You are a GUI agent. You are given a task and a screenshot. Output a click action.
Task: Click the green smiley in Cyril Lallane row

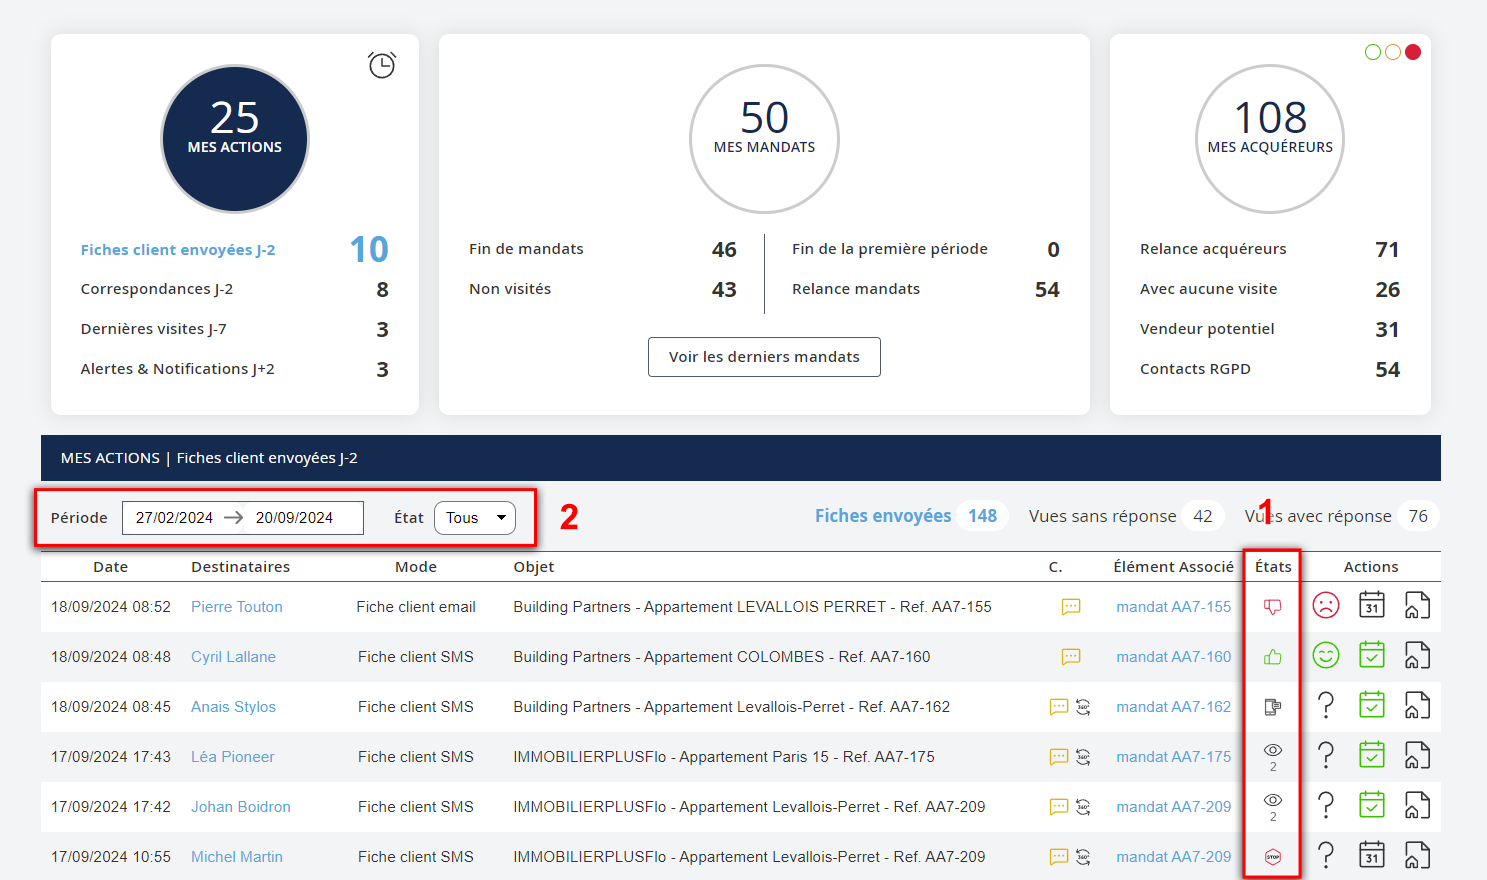pyautogui.click(x=1325, y=655)
